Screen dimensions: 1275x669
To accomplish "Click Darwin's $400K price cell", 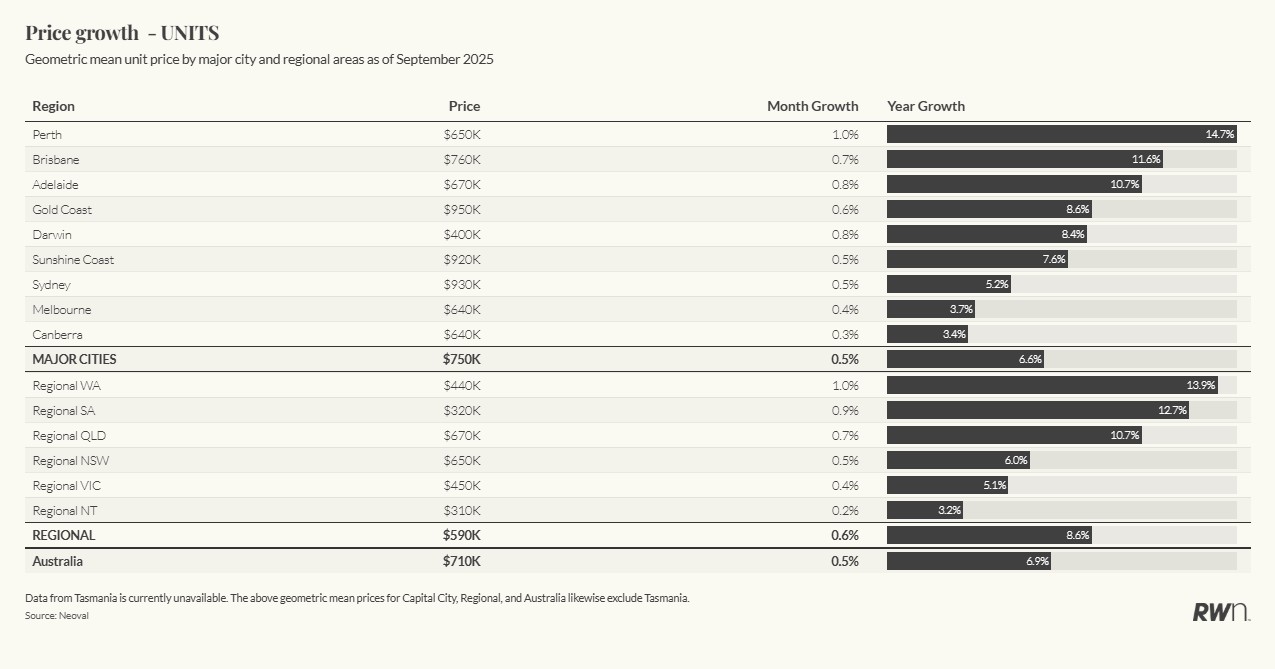I will [462, 235].
